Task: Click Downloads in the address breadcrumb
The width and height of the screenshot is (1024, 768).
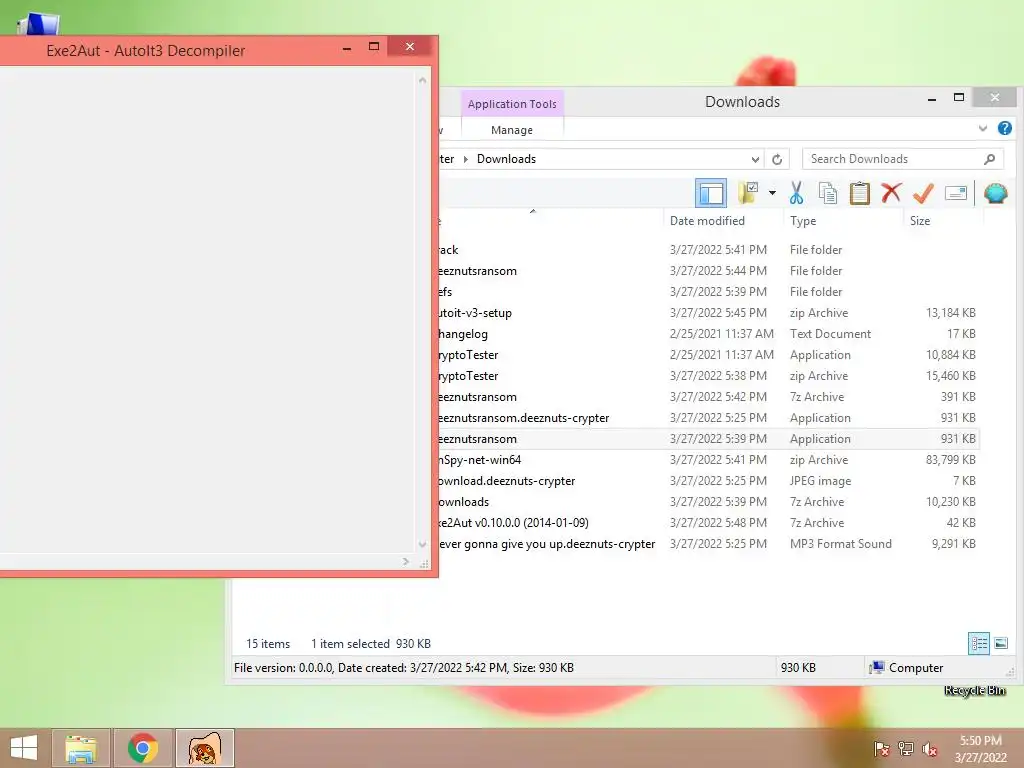Action: 506,159
